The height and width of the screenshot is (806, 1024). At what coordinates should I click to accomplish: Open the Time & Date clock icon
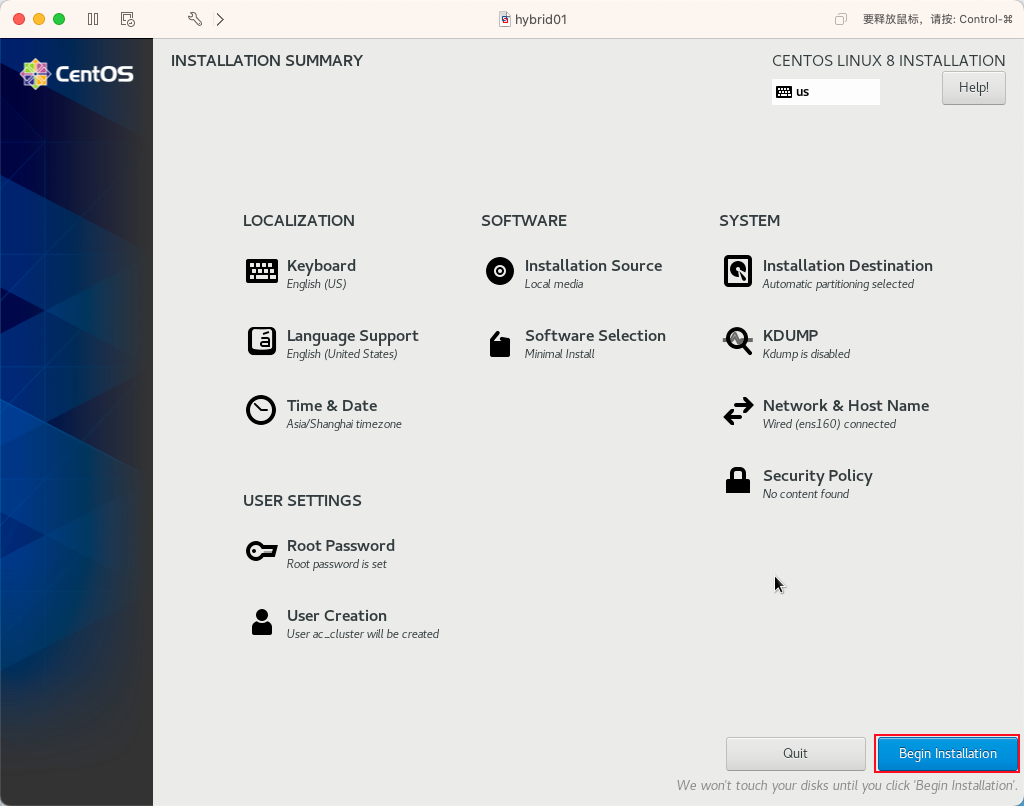(261, 410)
